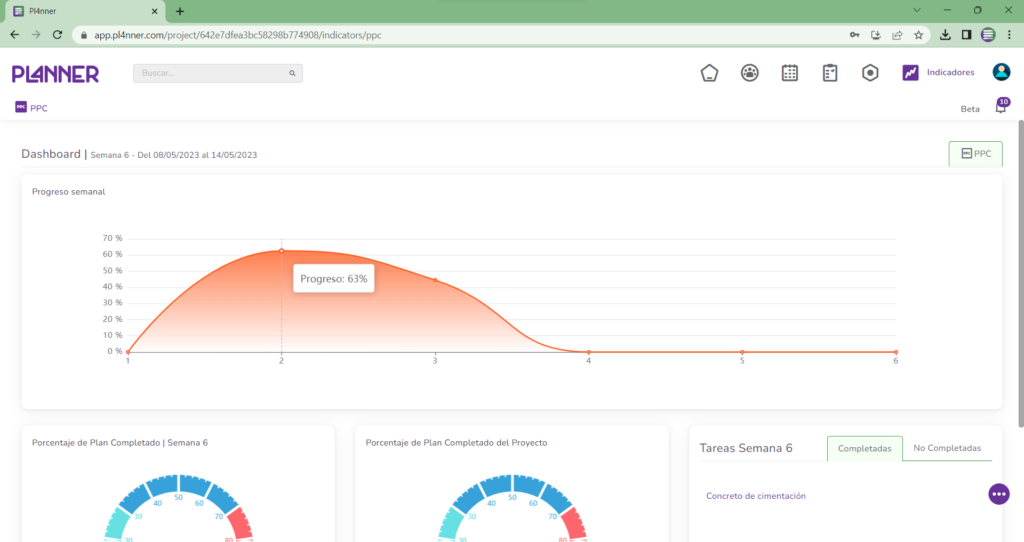Click the Buscar search field
This screenshot has height=542, width=1024.
pyautogui.click(x=212, y=74)
